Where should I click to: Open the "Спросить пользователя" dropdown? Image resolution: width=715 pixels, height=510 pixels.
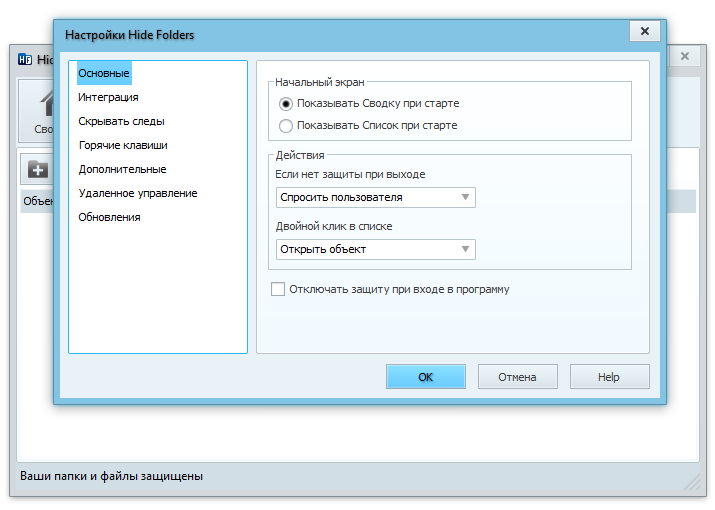376,198
